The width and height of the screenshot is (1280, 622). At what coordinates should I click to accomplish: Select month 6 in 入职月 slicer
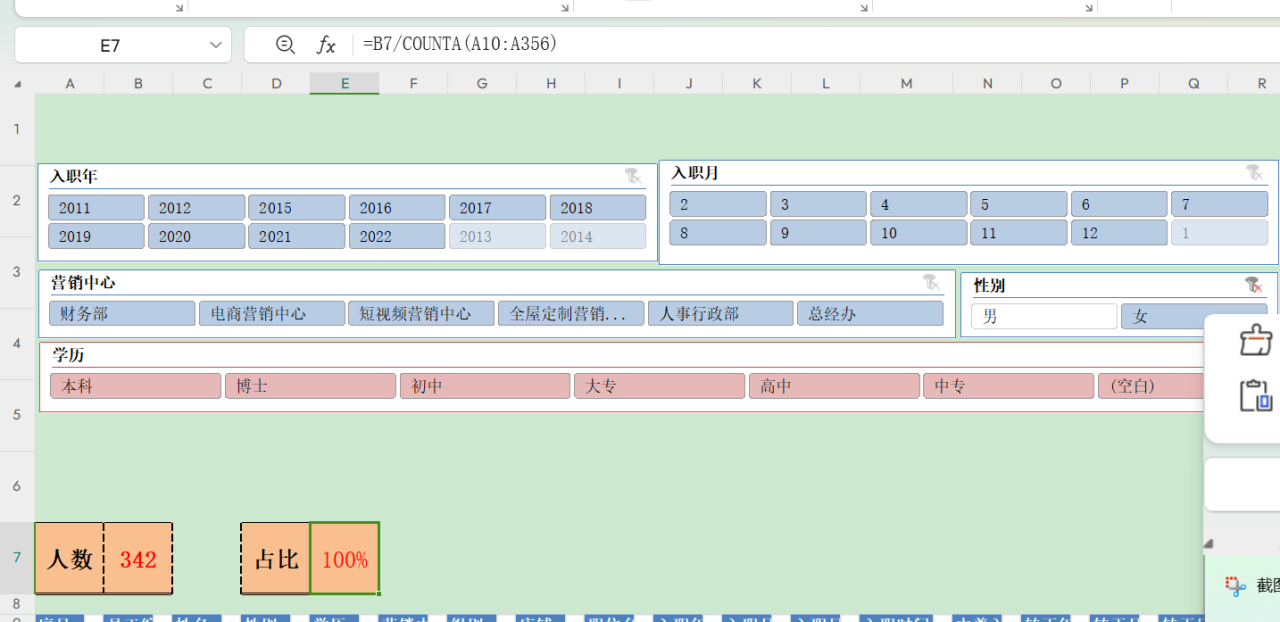point(1119,204)
